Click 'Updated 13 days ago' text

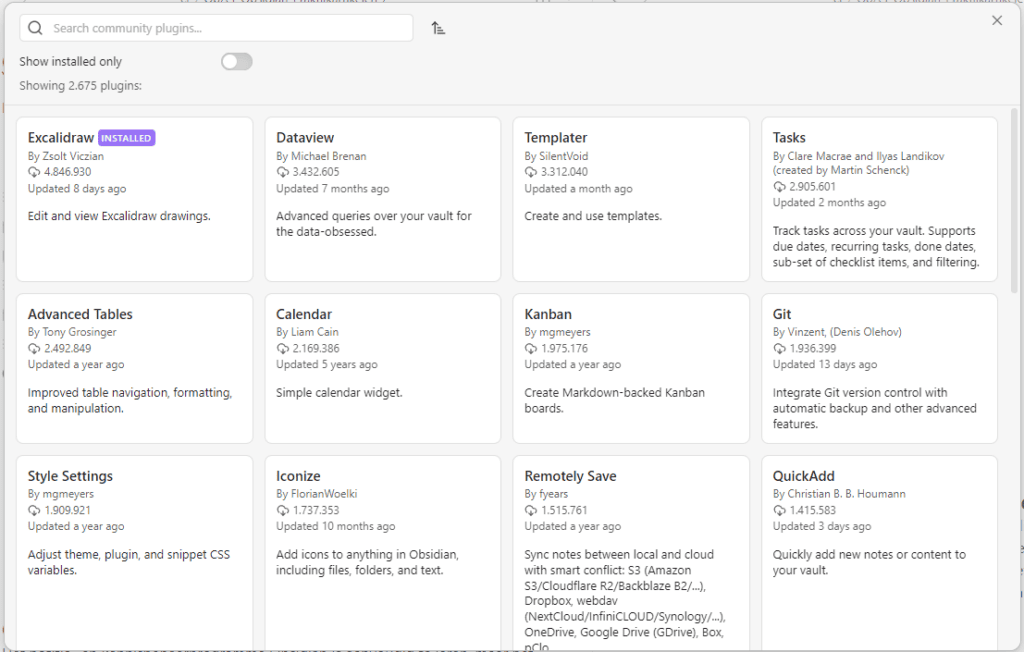824,365
